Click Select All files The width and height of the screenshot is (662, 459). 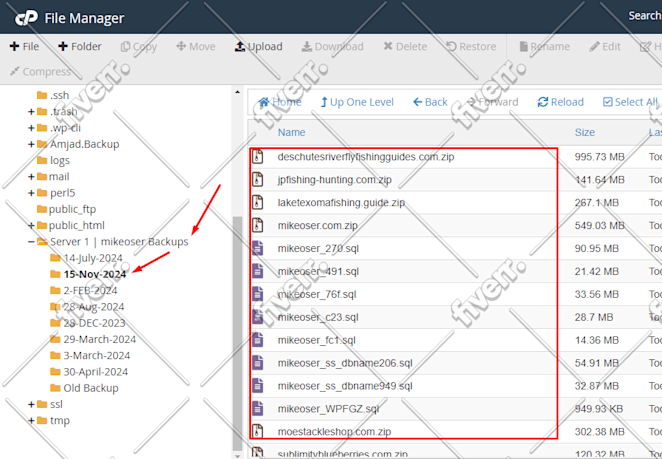point(630,102)
